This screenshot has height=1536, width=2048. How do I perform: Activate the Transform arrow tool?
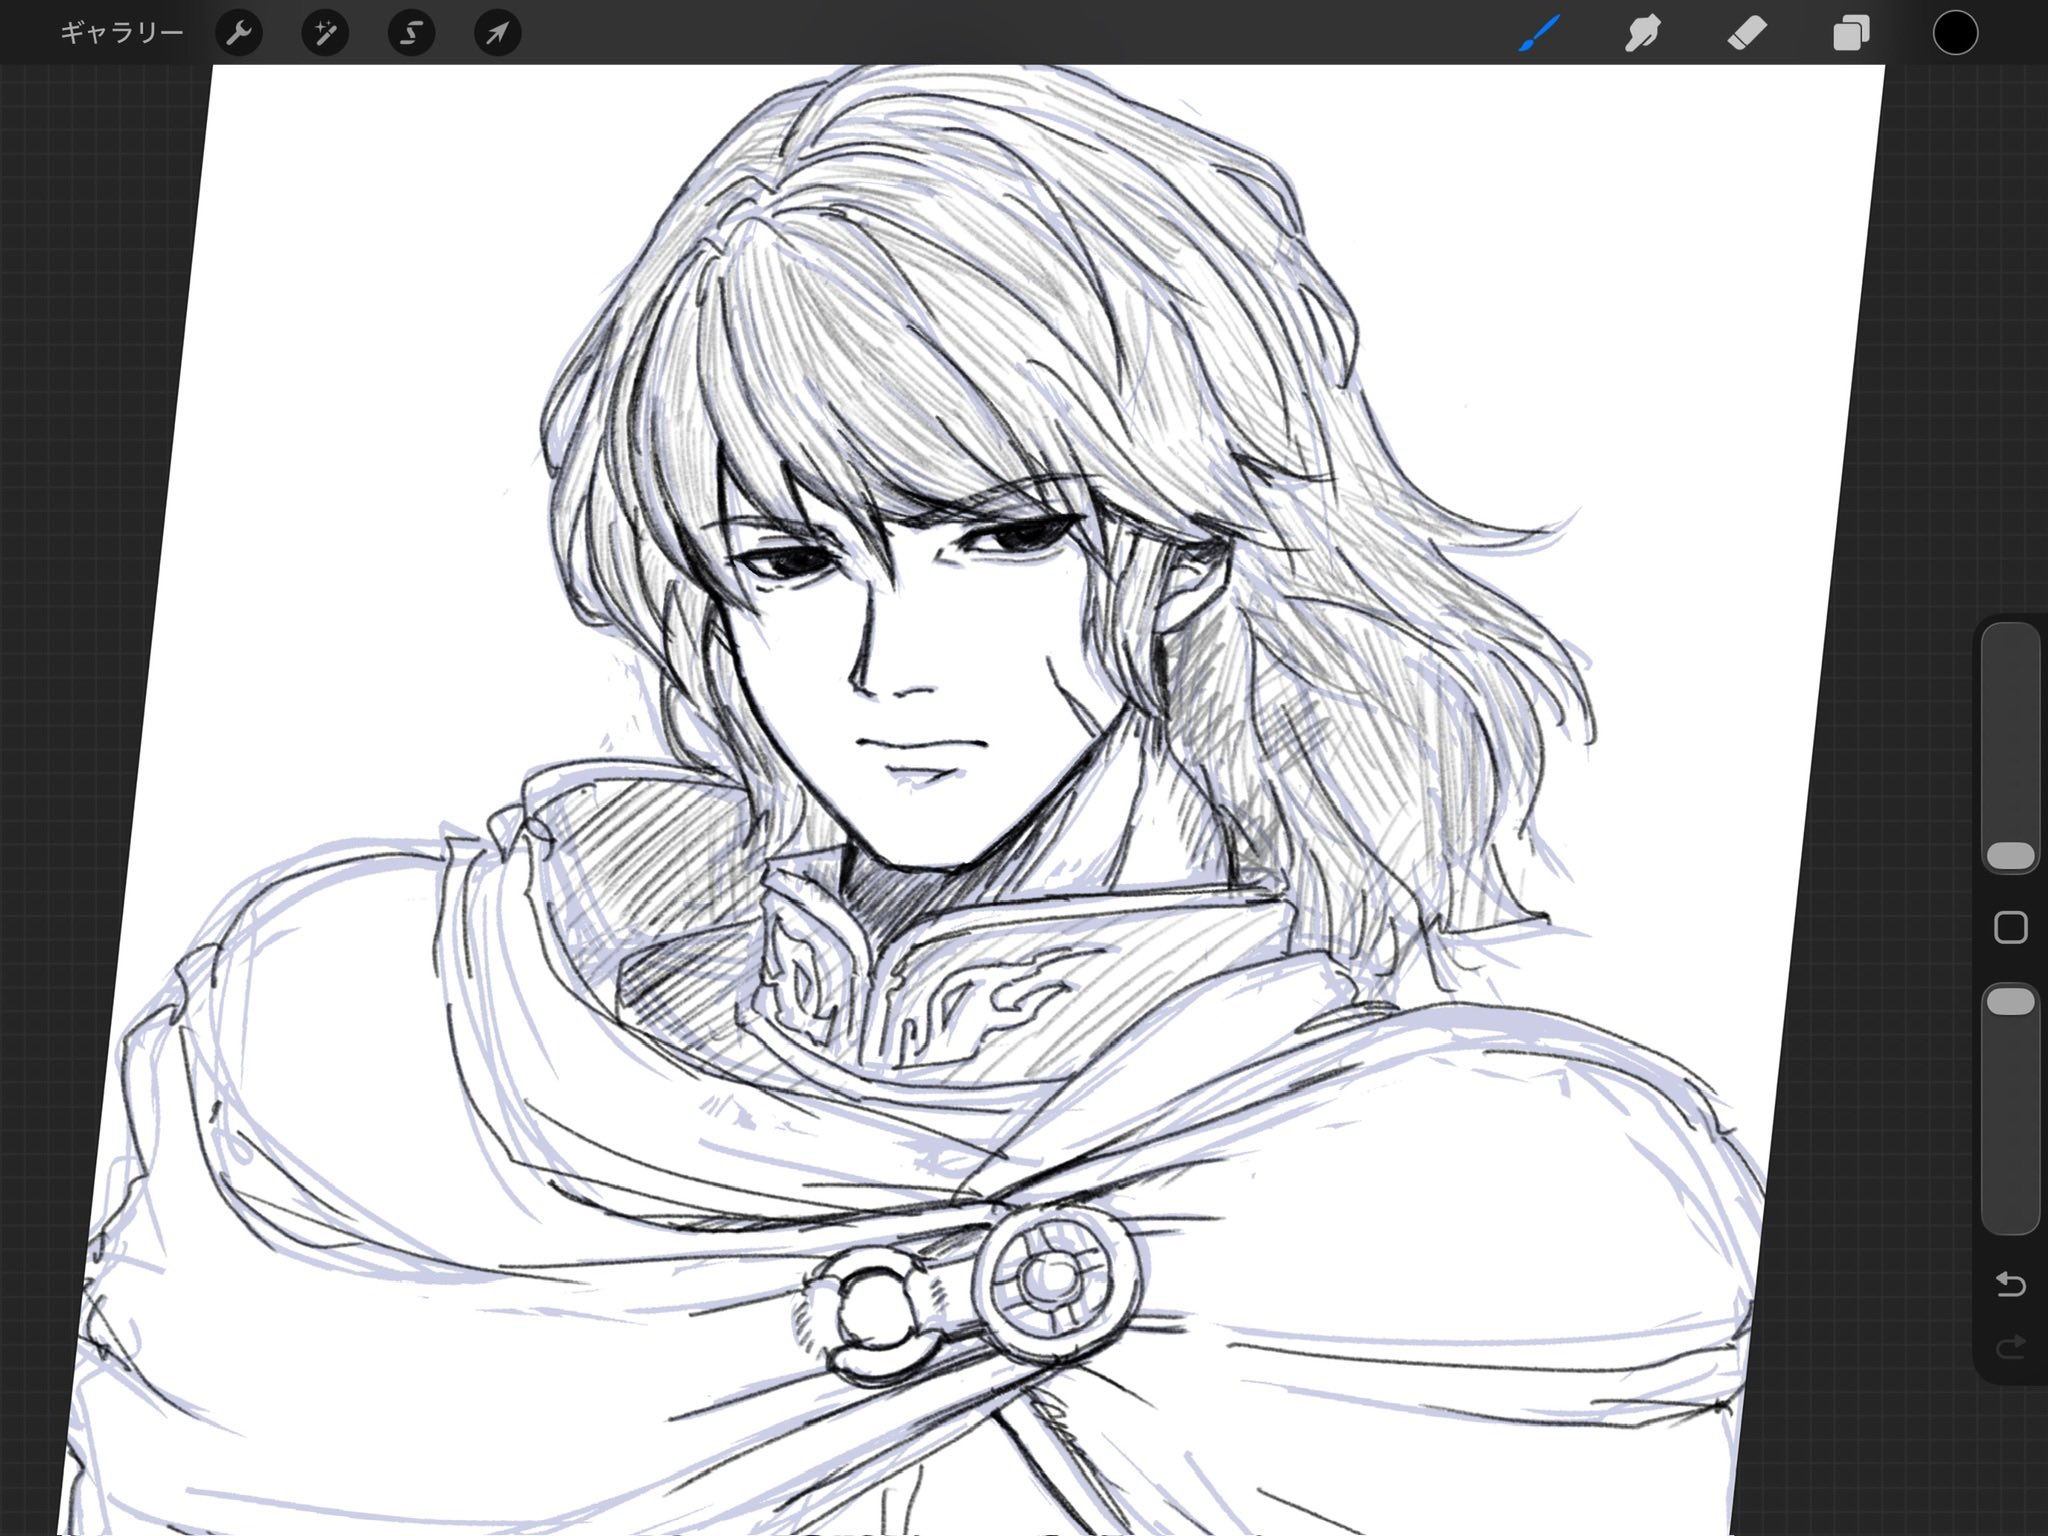tap(497, 33)
